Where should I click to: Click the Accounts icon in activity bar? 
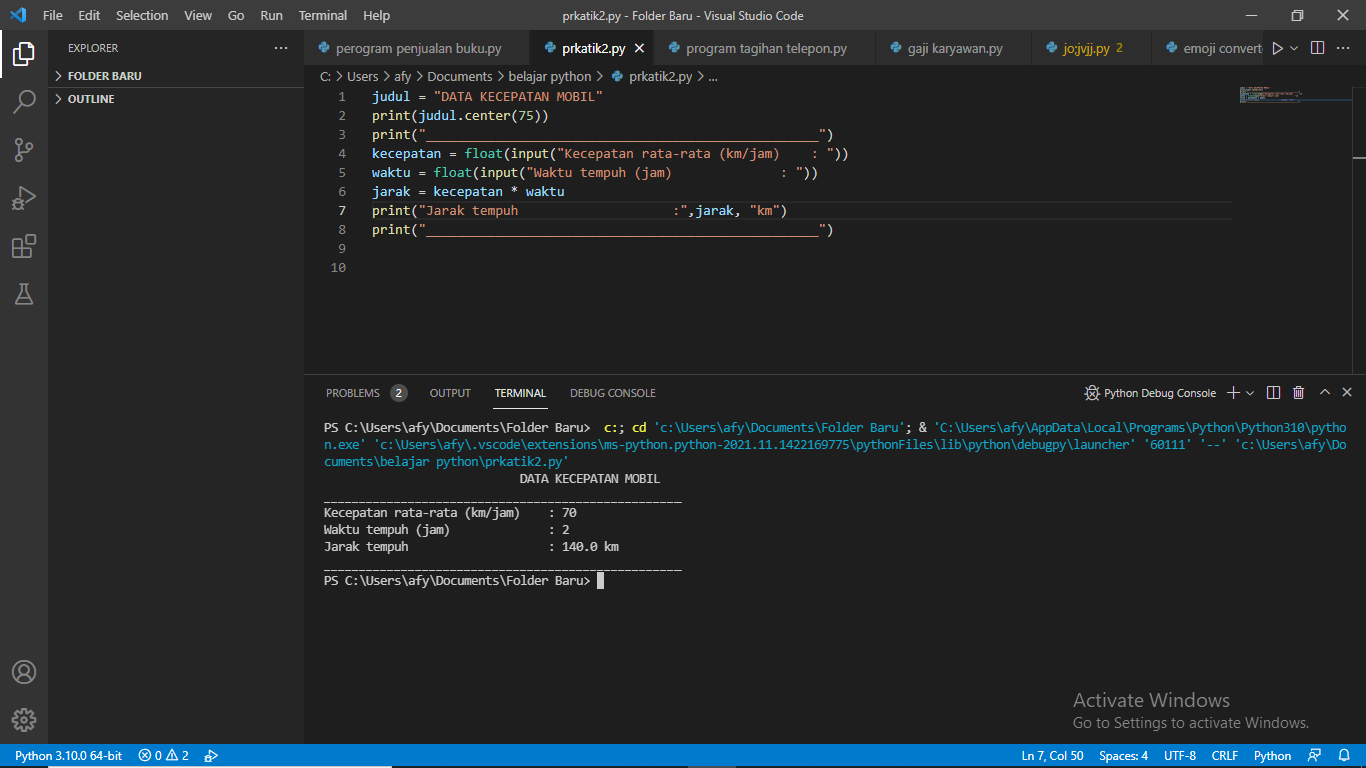point(24,672)
